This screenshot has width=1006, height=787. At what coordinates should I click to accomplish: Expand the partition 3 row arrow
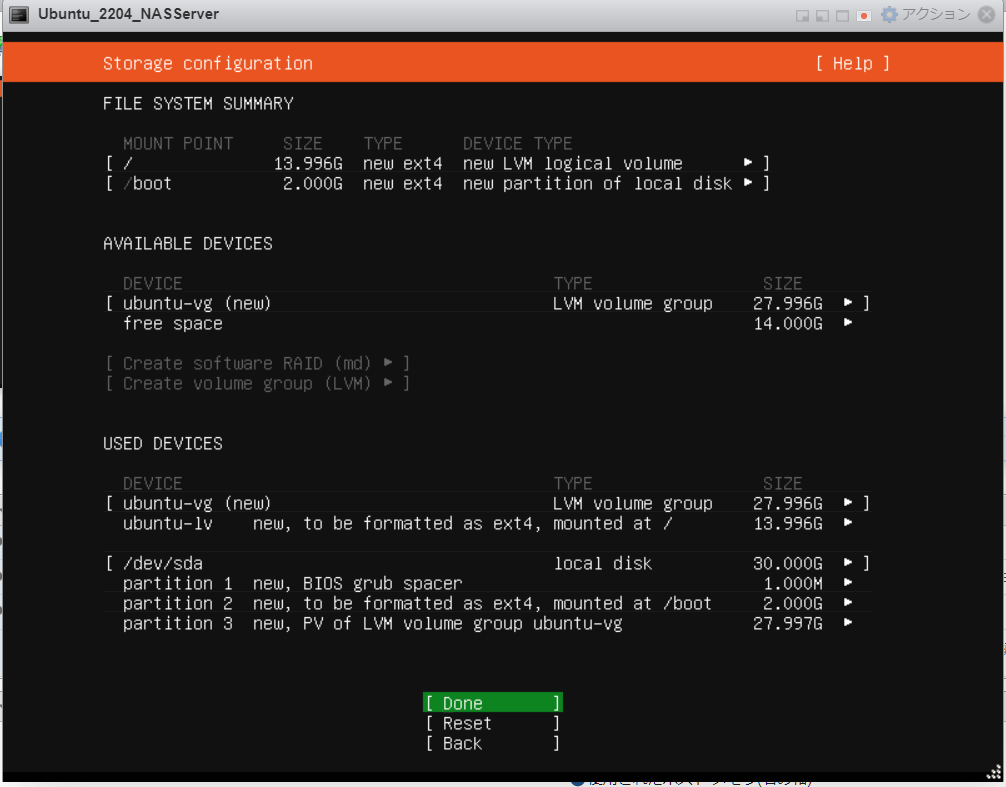(x=848, y=622)
